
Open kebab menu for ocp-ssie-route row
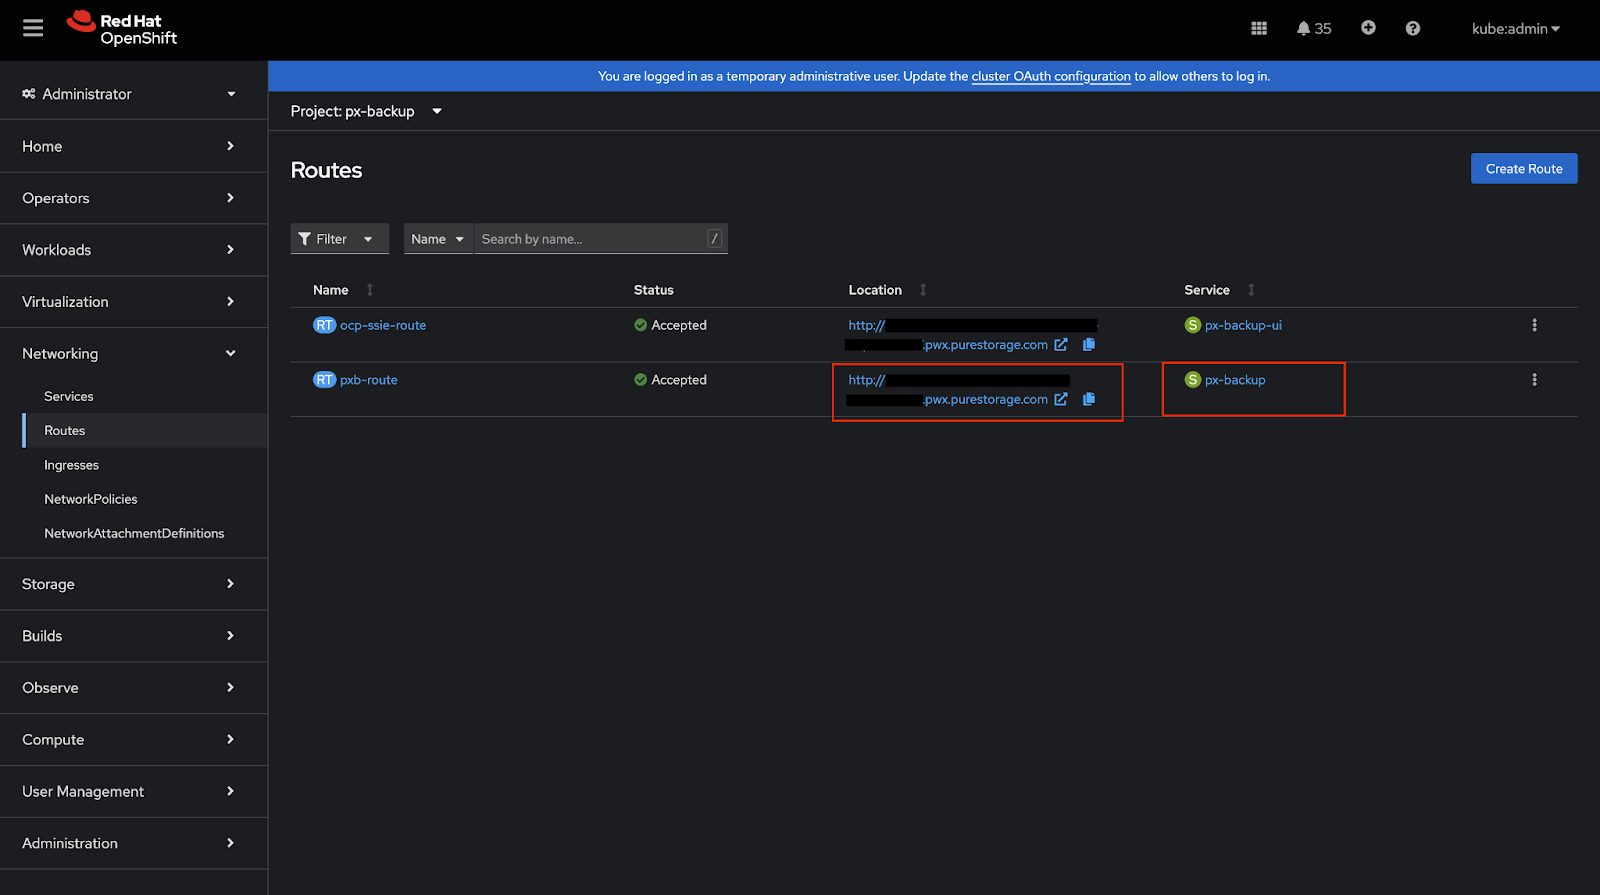[x=1534, y=325]
